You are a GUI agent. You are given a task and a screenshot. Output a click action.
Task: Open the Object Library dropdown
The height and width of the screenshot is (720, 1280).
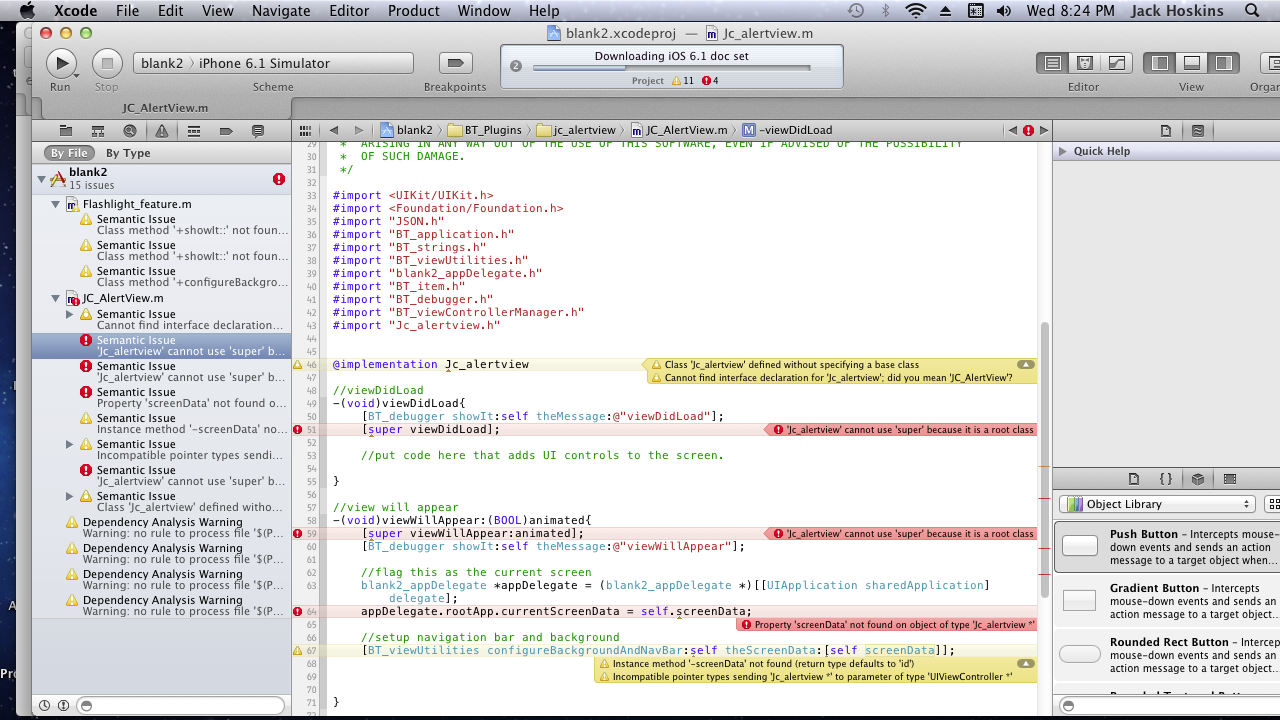1156,504
